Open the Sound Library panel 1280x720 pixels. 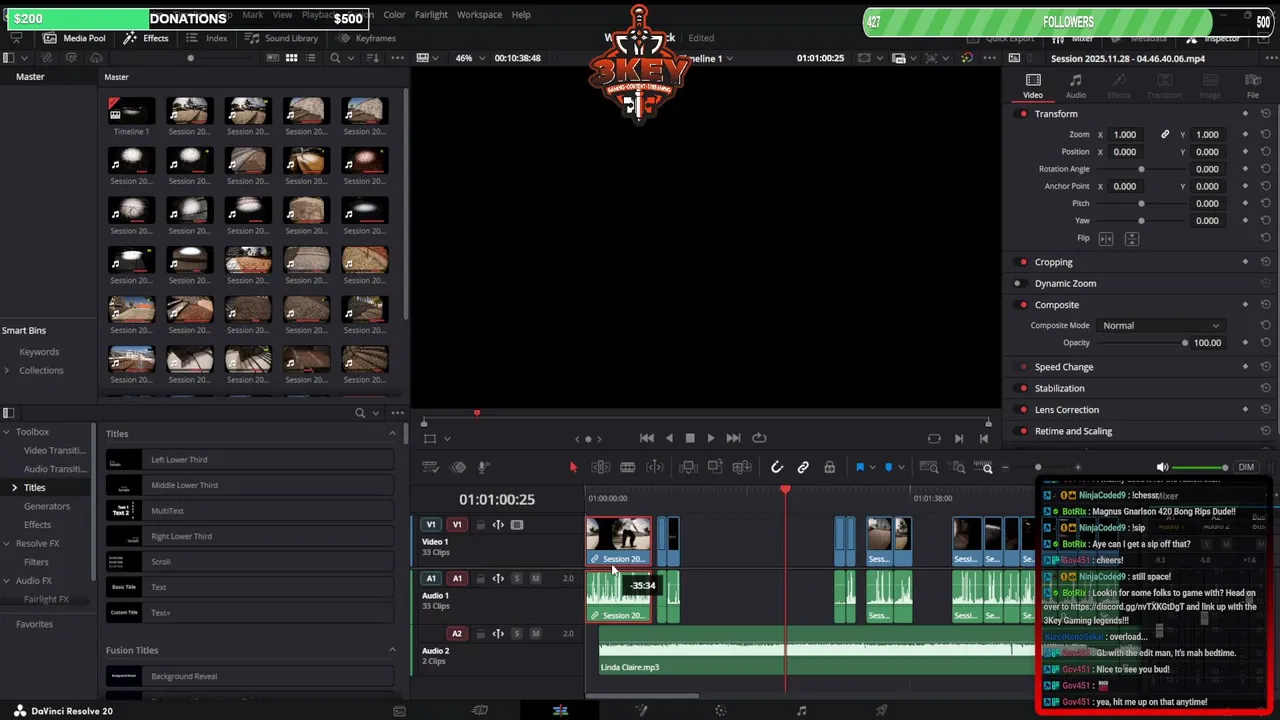[x=282, y=38]
